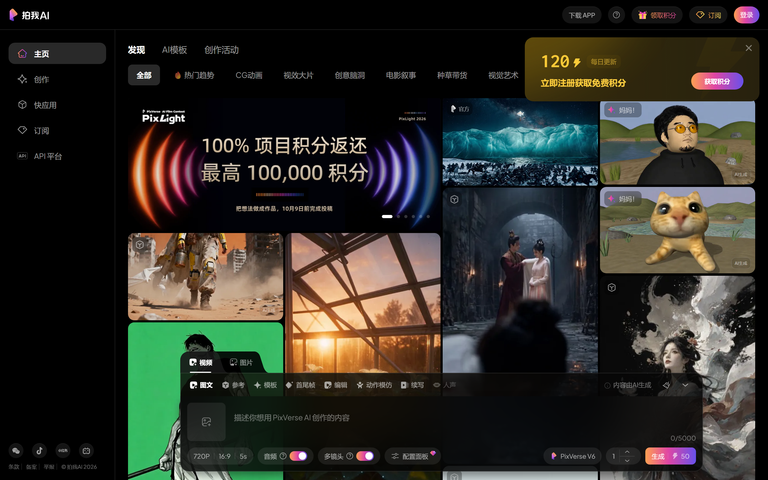Select the 首尾帧 mode

pos(300,385)
